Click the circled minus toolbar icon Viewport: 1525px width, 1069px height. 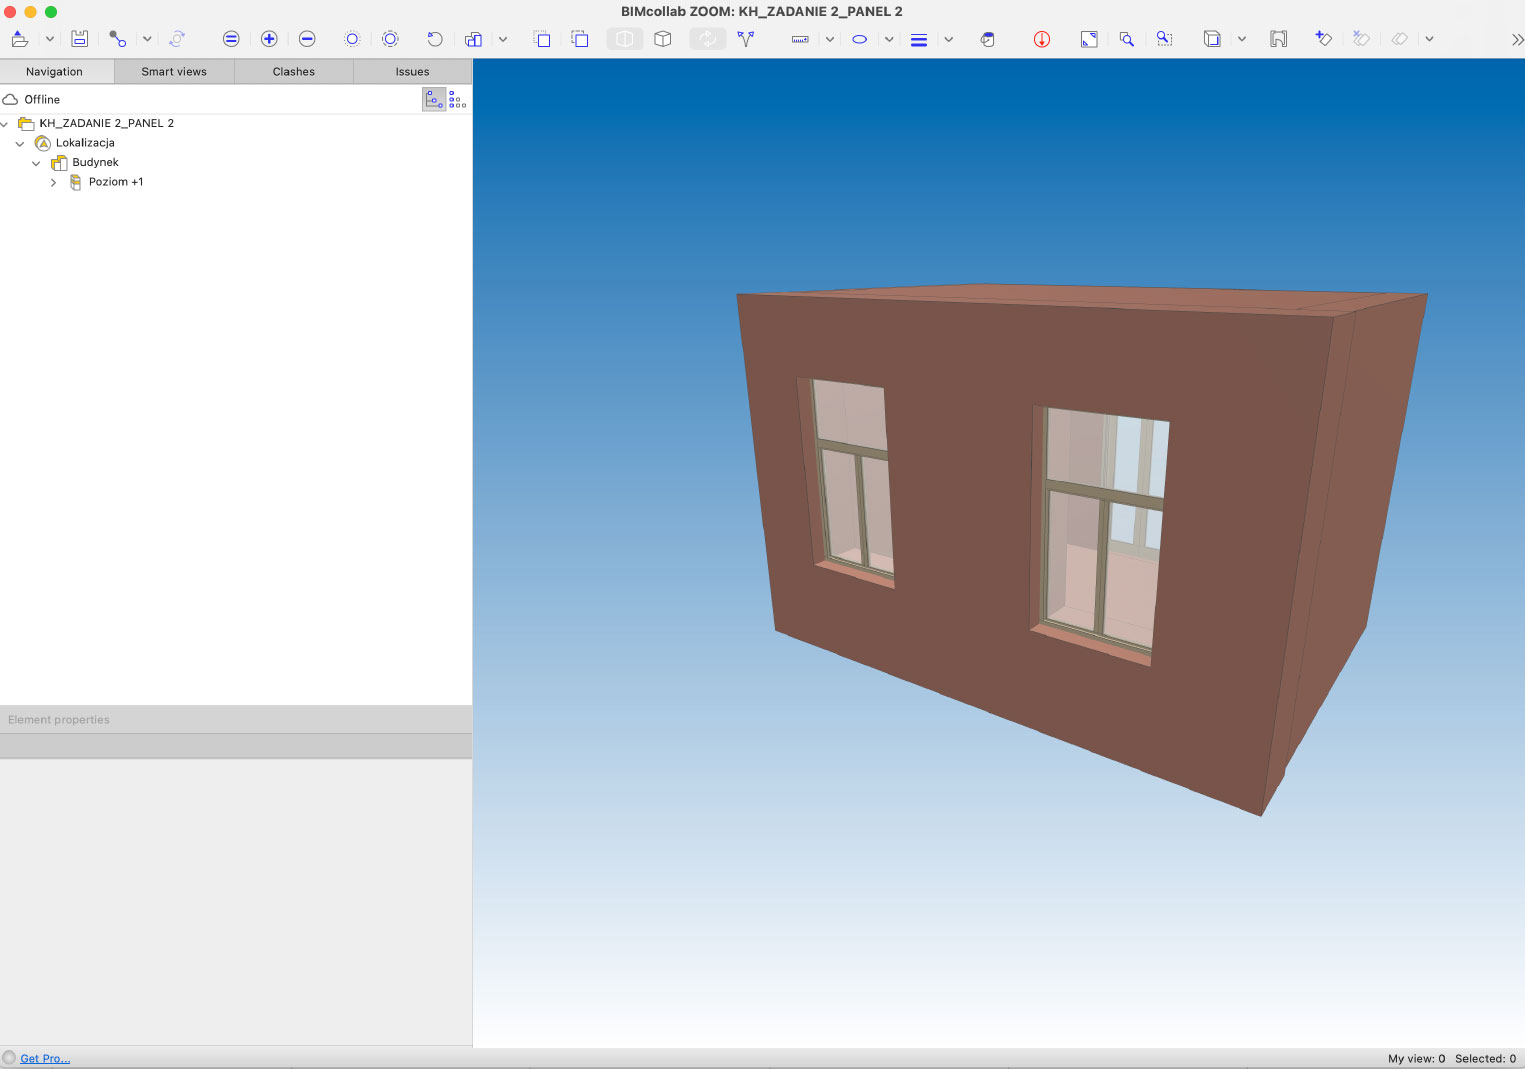pyautogui.click(x=307, y=39)
